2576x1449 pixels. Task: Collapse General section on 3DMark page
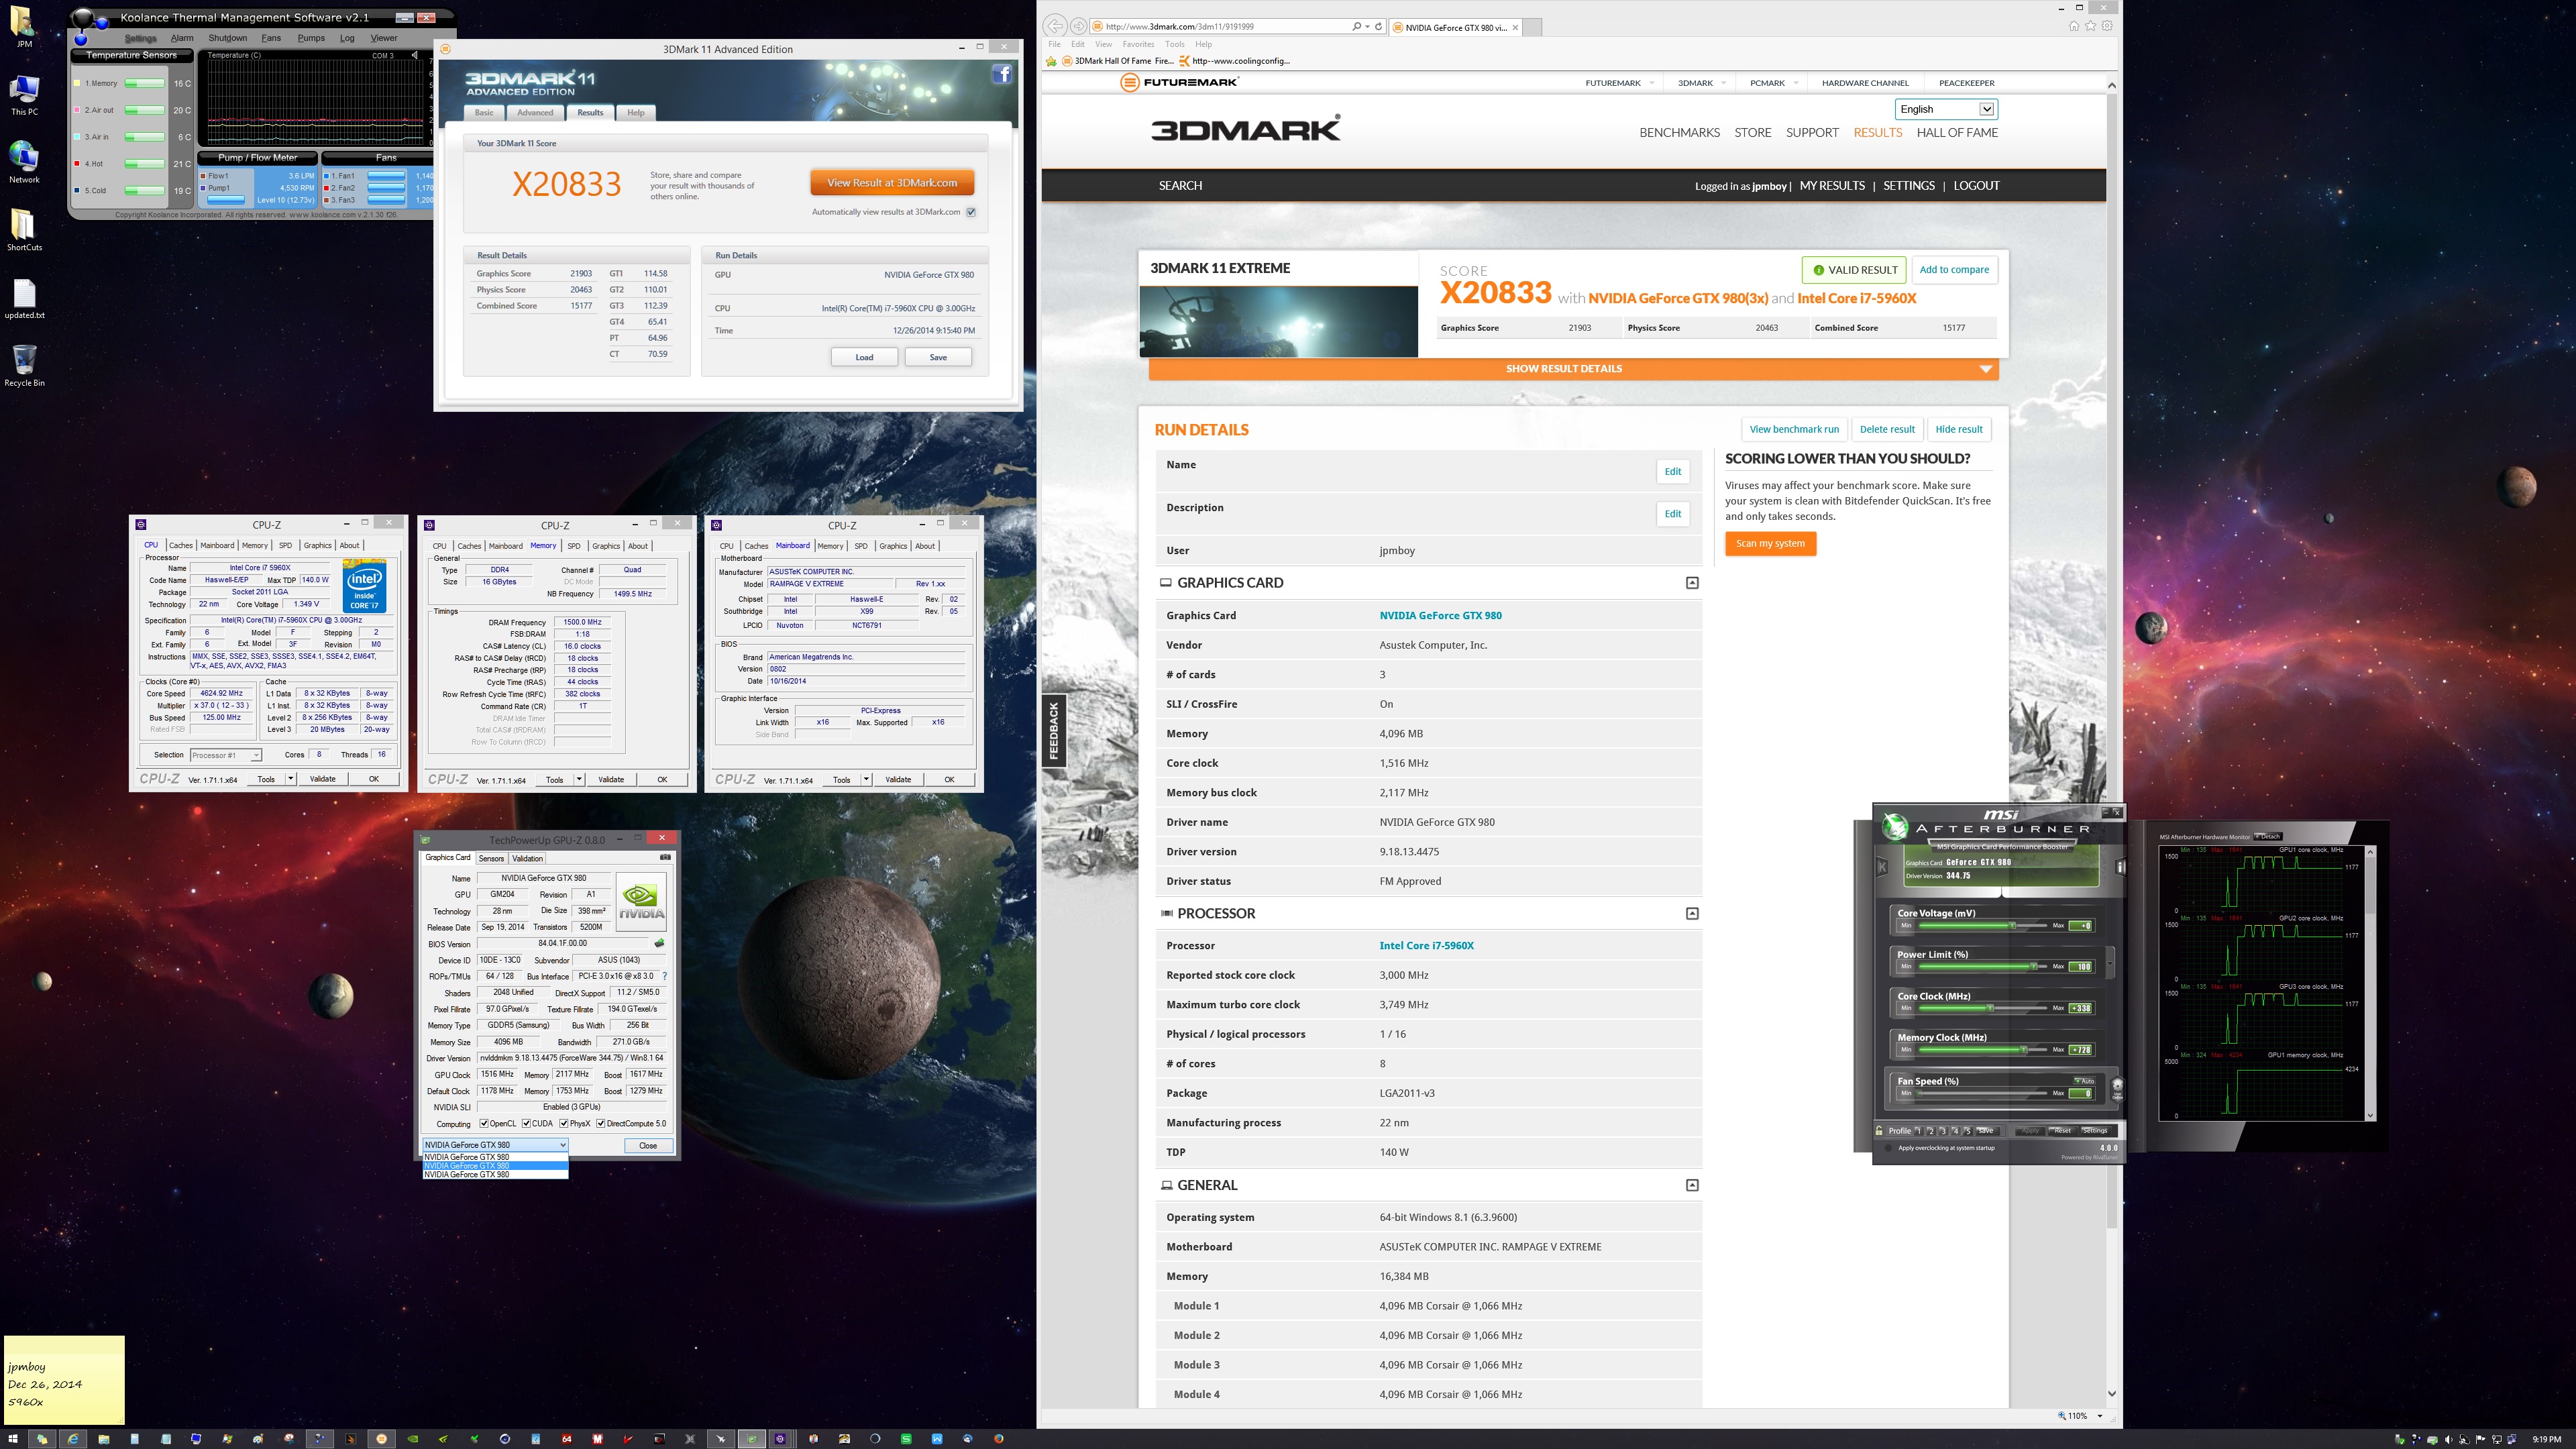click(x=1692, y=1185)
